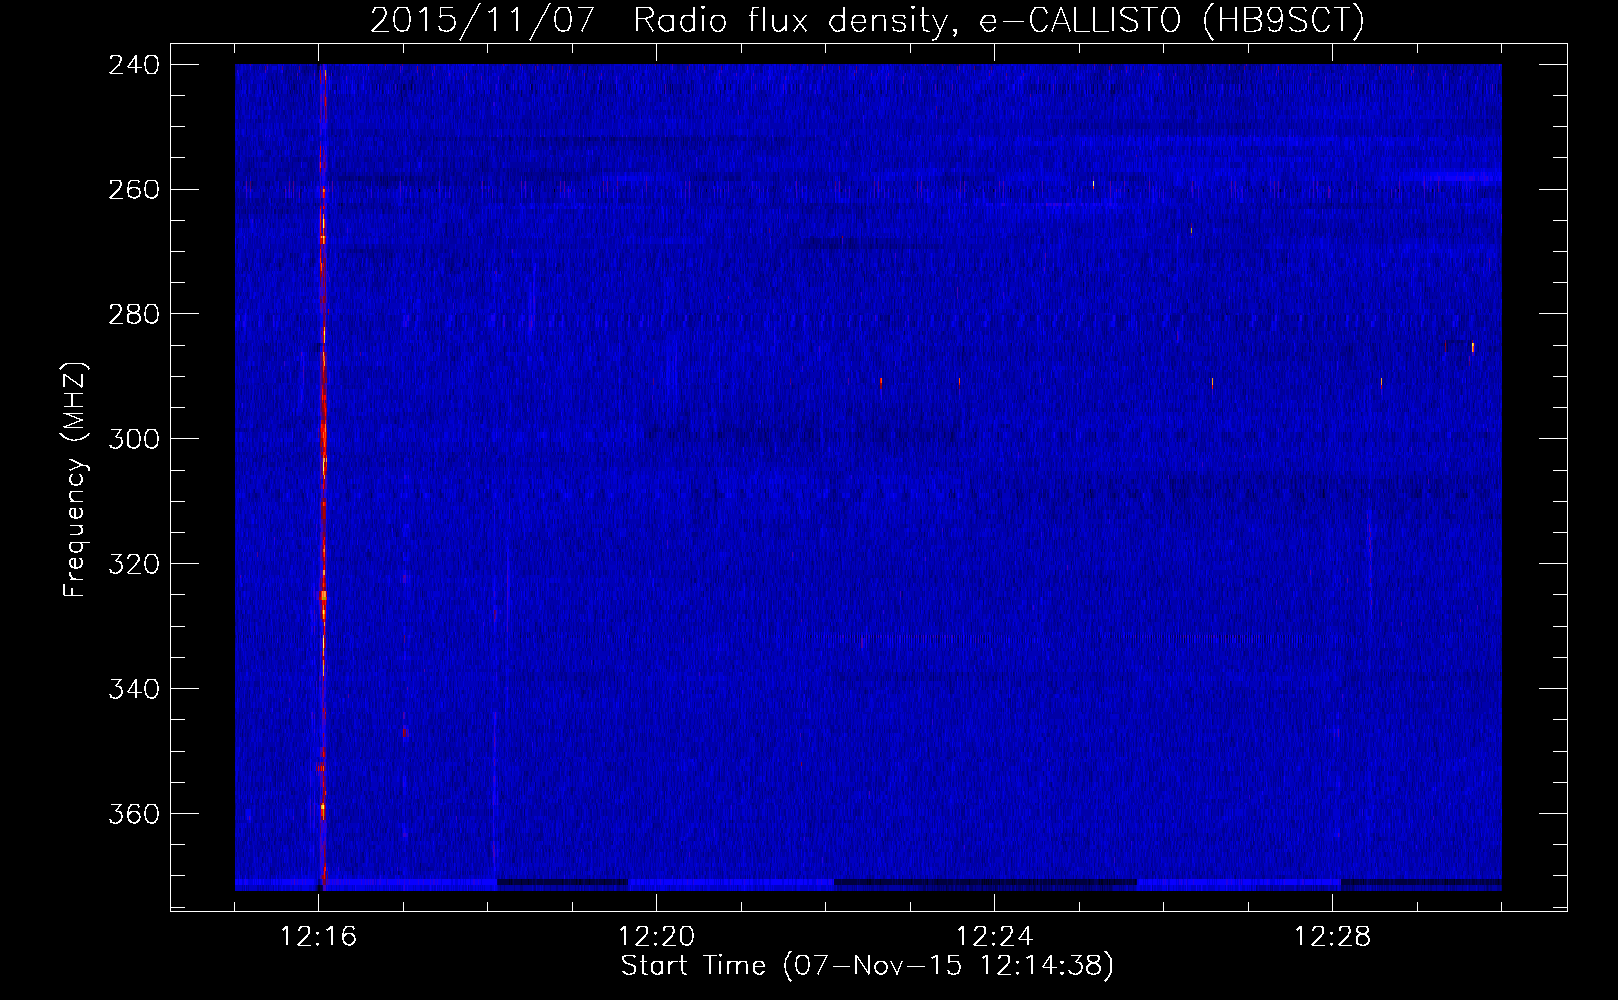Click the 'Frequency (MHZ)' axis label
This screenshot has width=1618, height=1000.
[76, 480]
